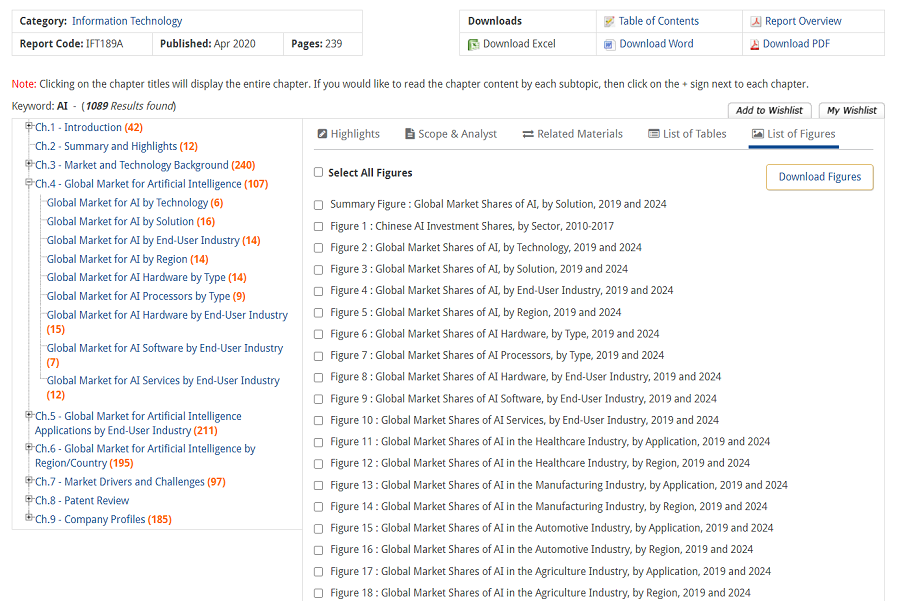
Task: Click the Related Materials arrows icon
Action: point(528,134)
